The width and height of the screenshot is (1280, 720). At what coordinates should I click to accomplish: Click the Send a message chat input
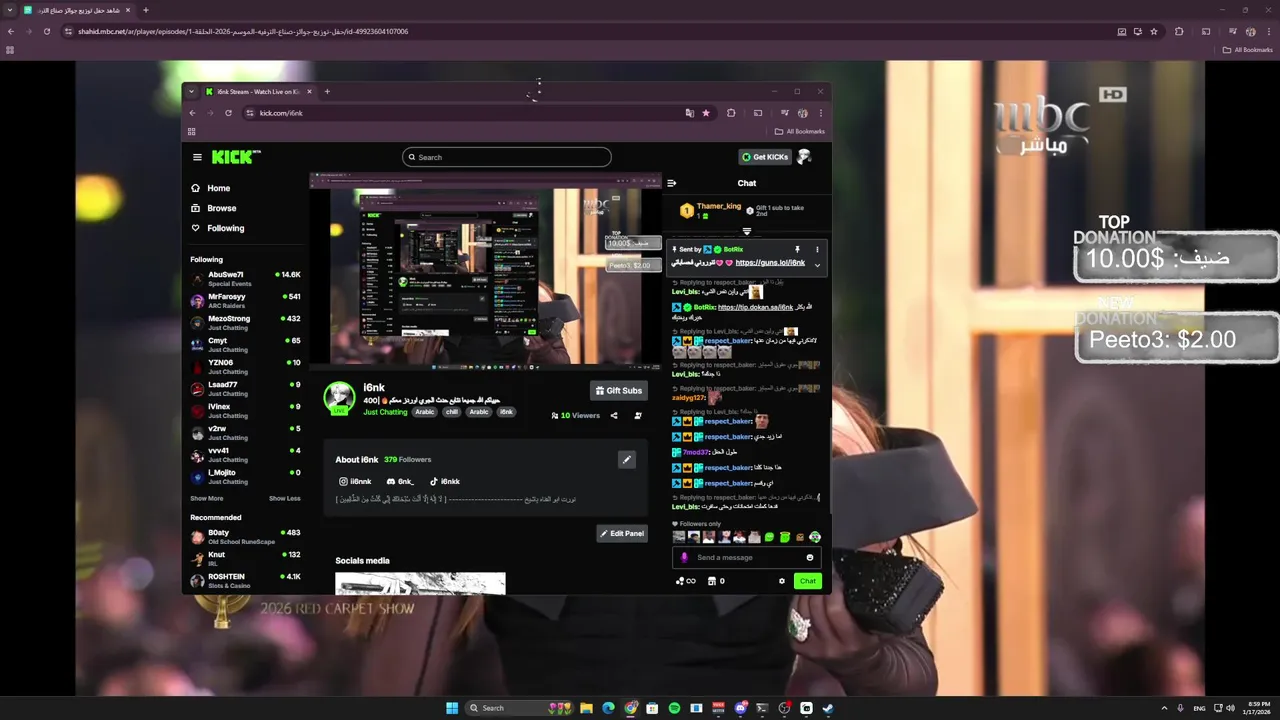click(747, 557)
